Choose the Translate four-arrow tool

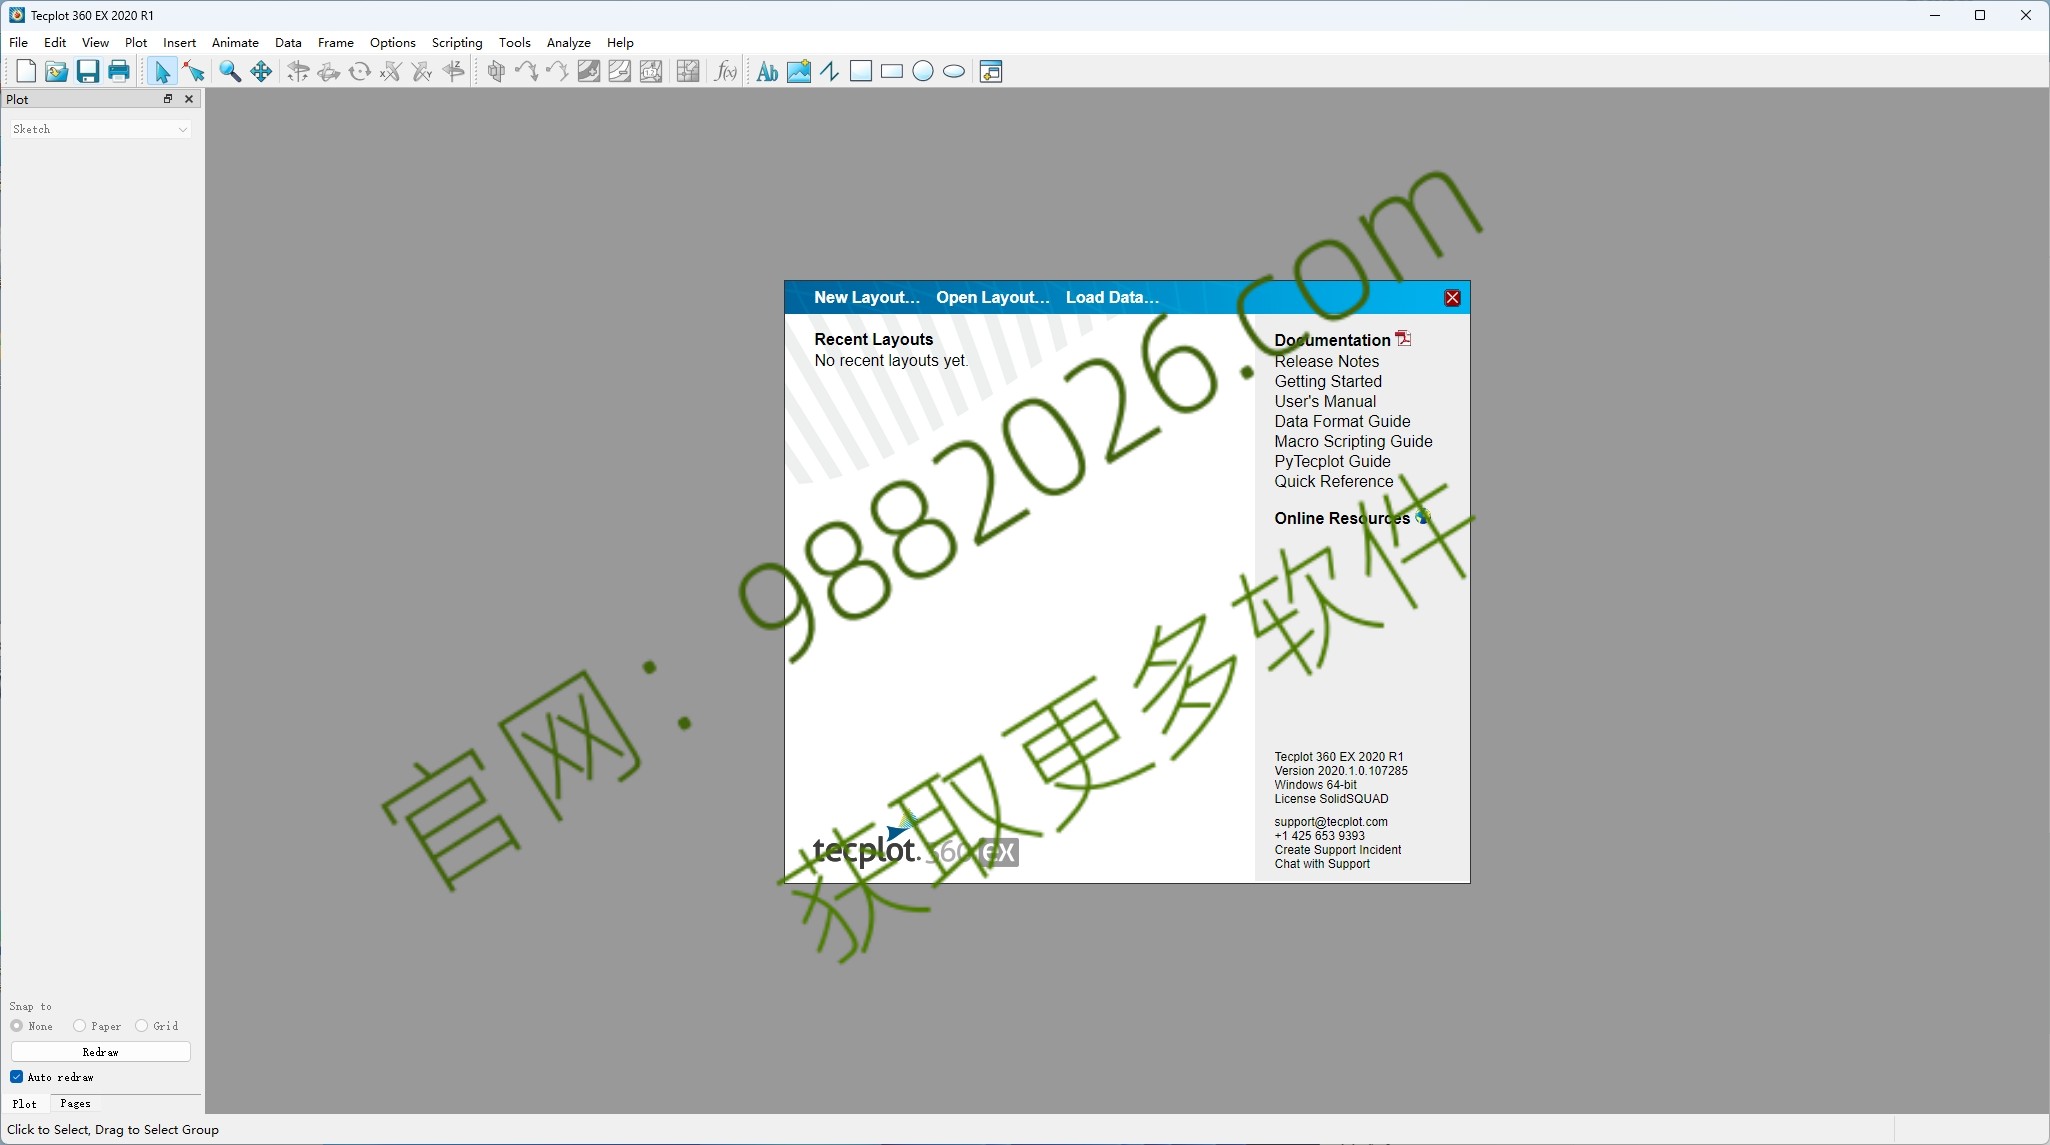(261, 71)
